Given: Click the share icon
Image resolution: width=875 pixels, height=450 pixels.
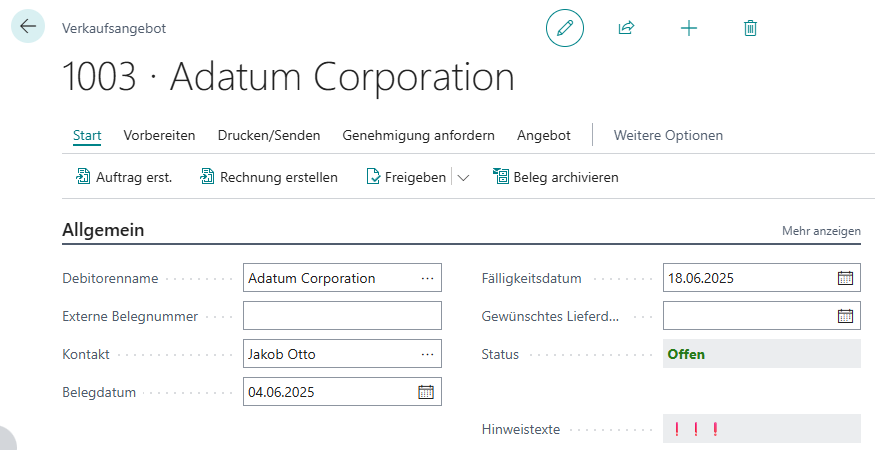Looking at the screenshot, I should (626, 28).
